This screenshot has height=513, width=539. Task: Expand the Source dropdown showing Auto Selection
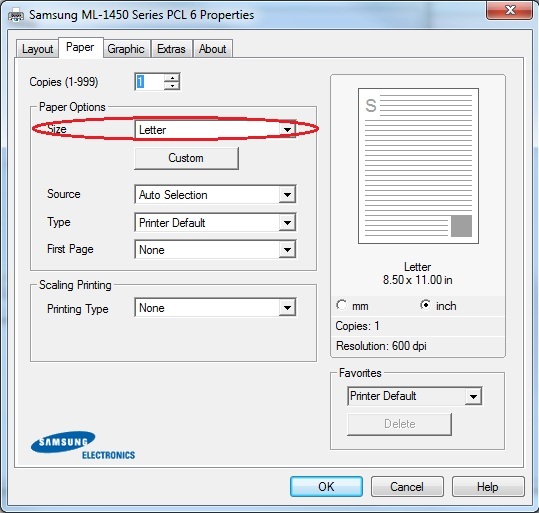[215, 195]
